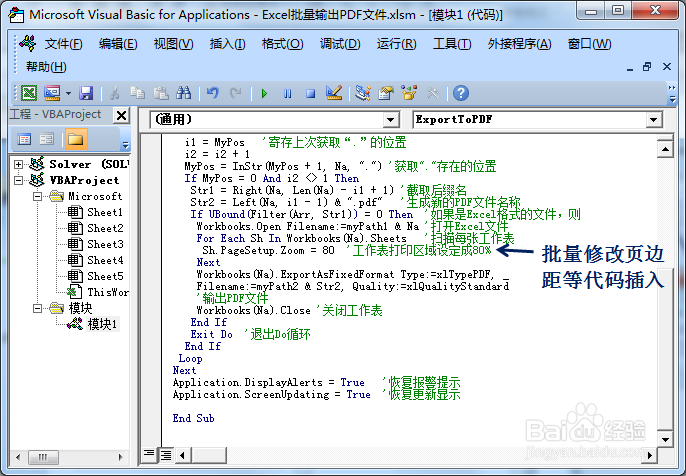The width and height of the screenshot is (686, 476).
Task: Switch to Full Module View button
Action: [166, 455]
